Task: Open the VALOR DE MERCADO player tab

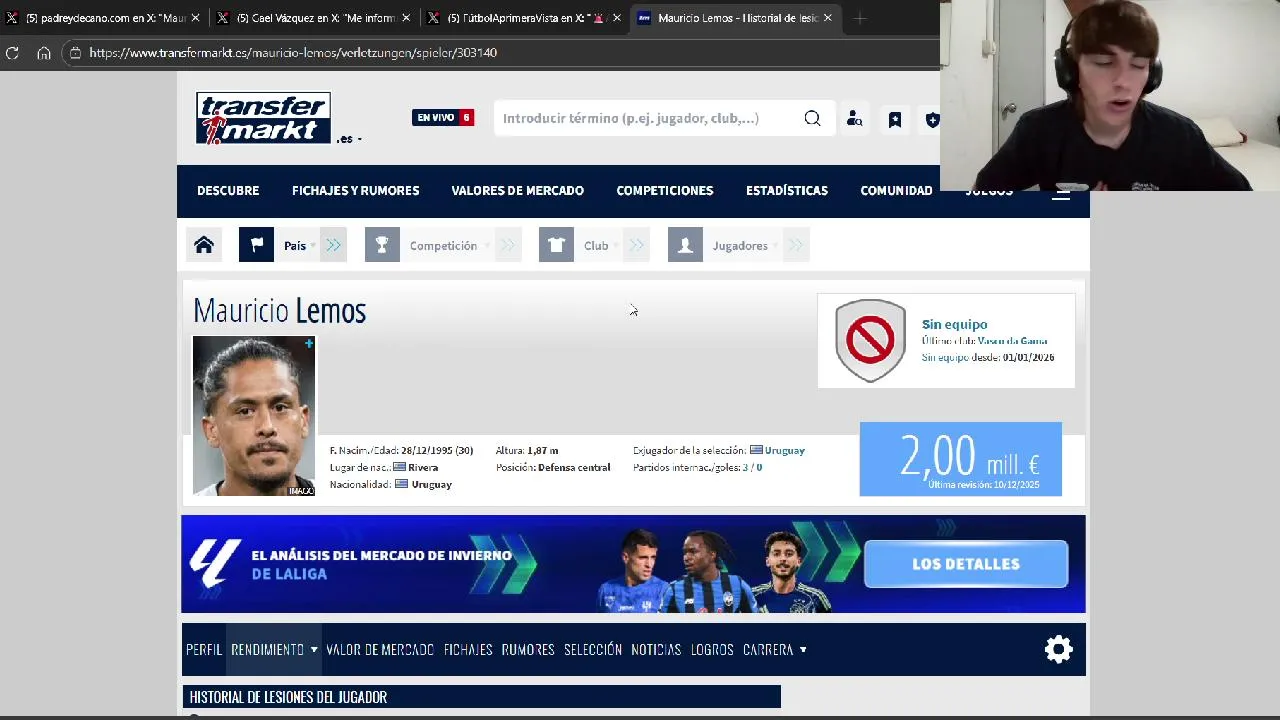Action: point(380,650)
